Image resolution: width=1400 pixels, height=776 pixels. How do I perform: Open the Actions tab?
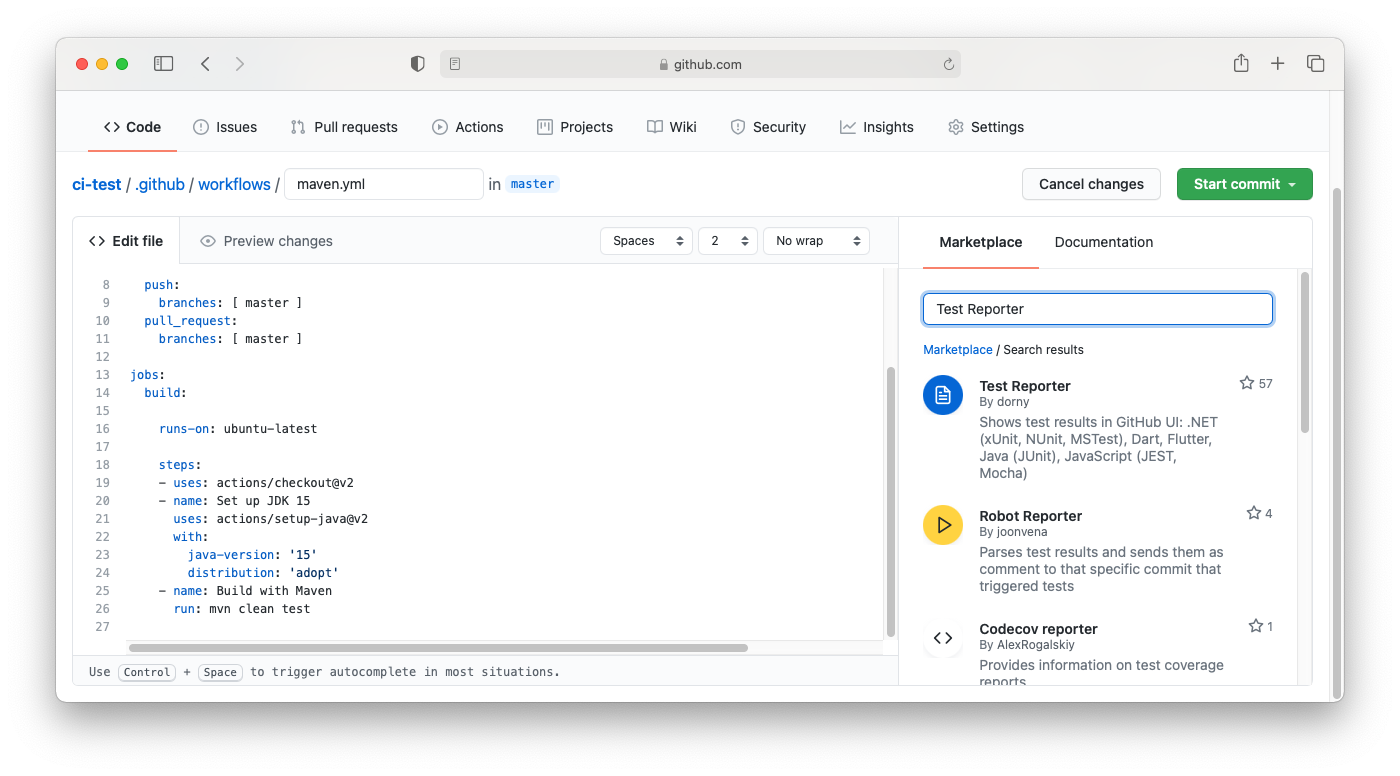(468, 127)
